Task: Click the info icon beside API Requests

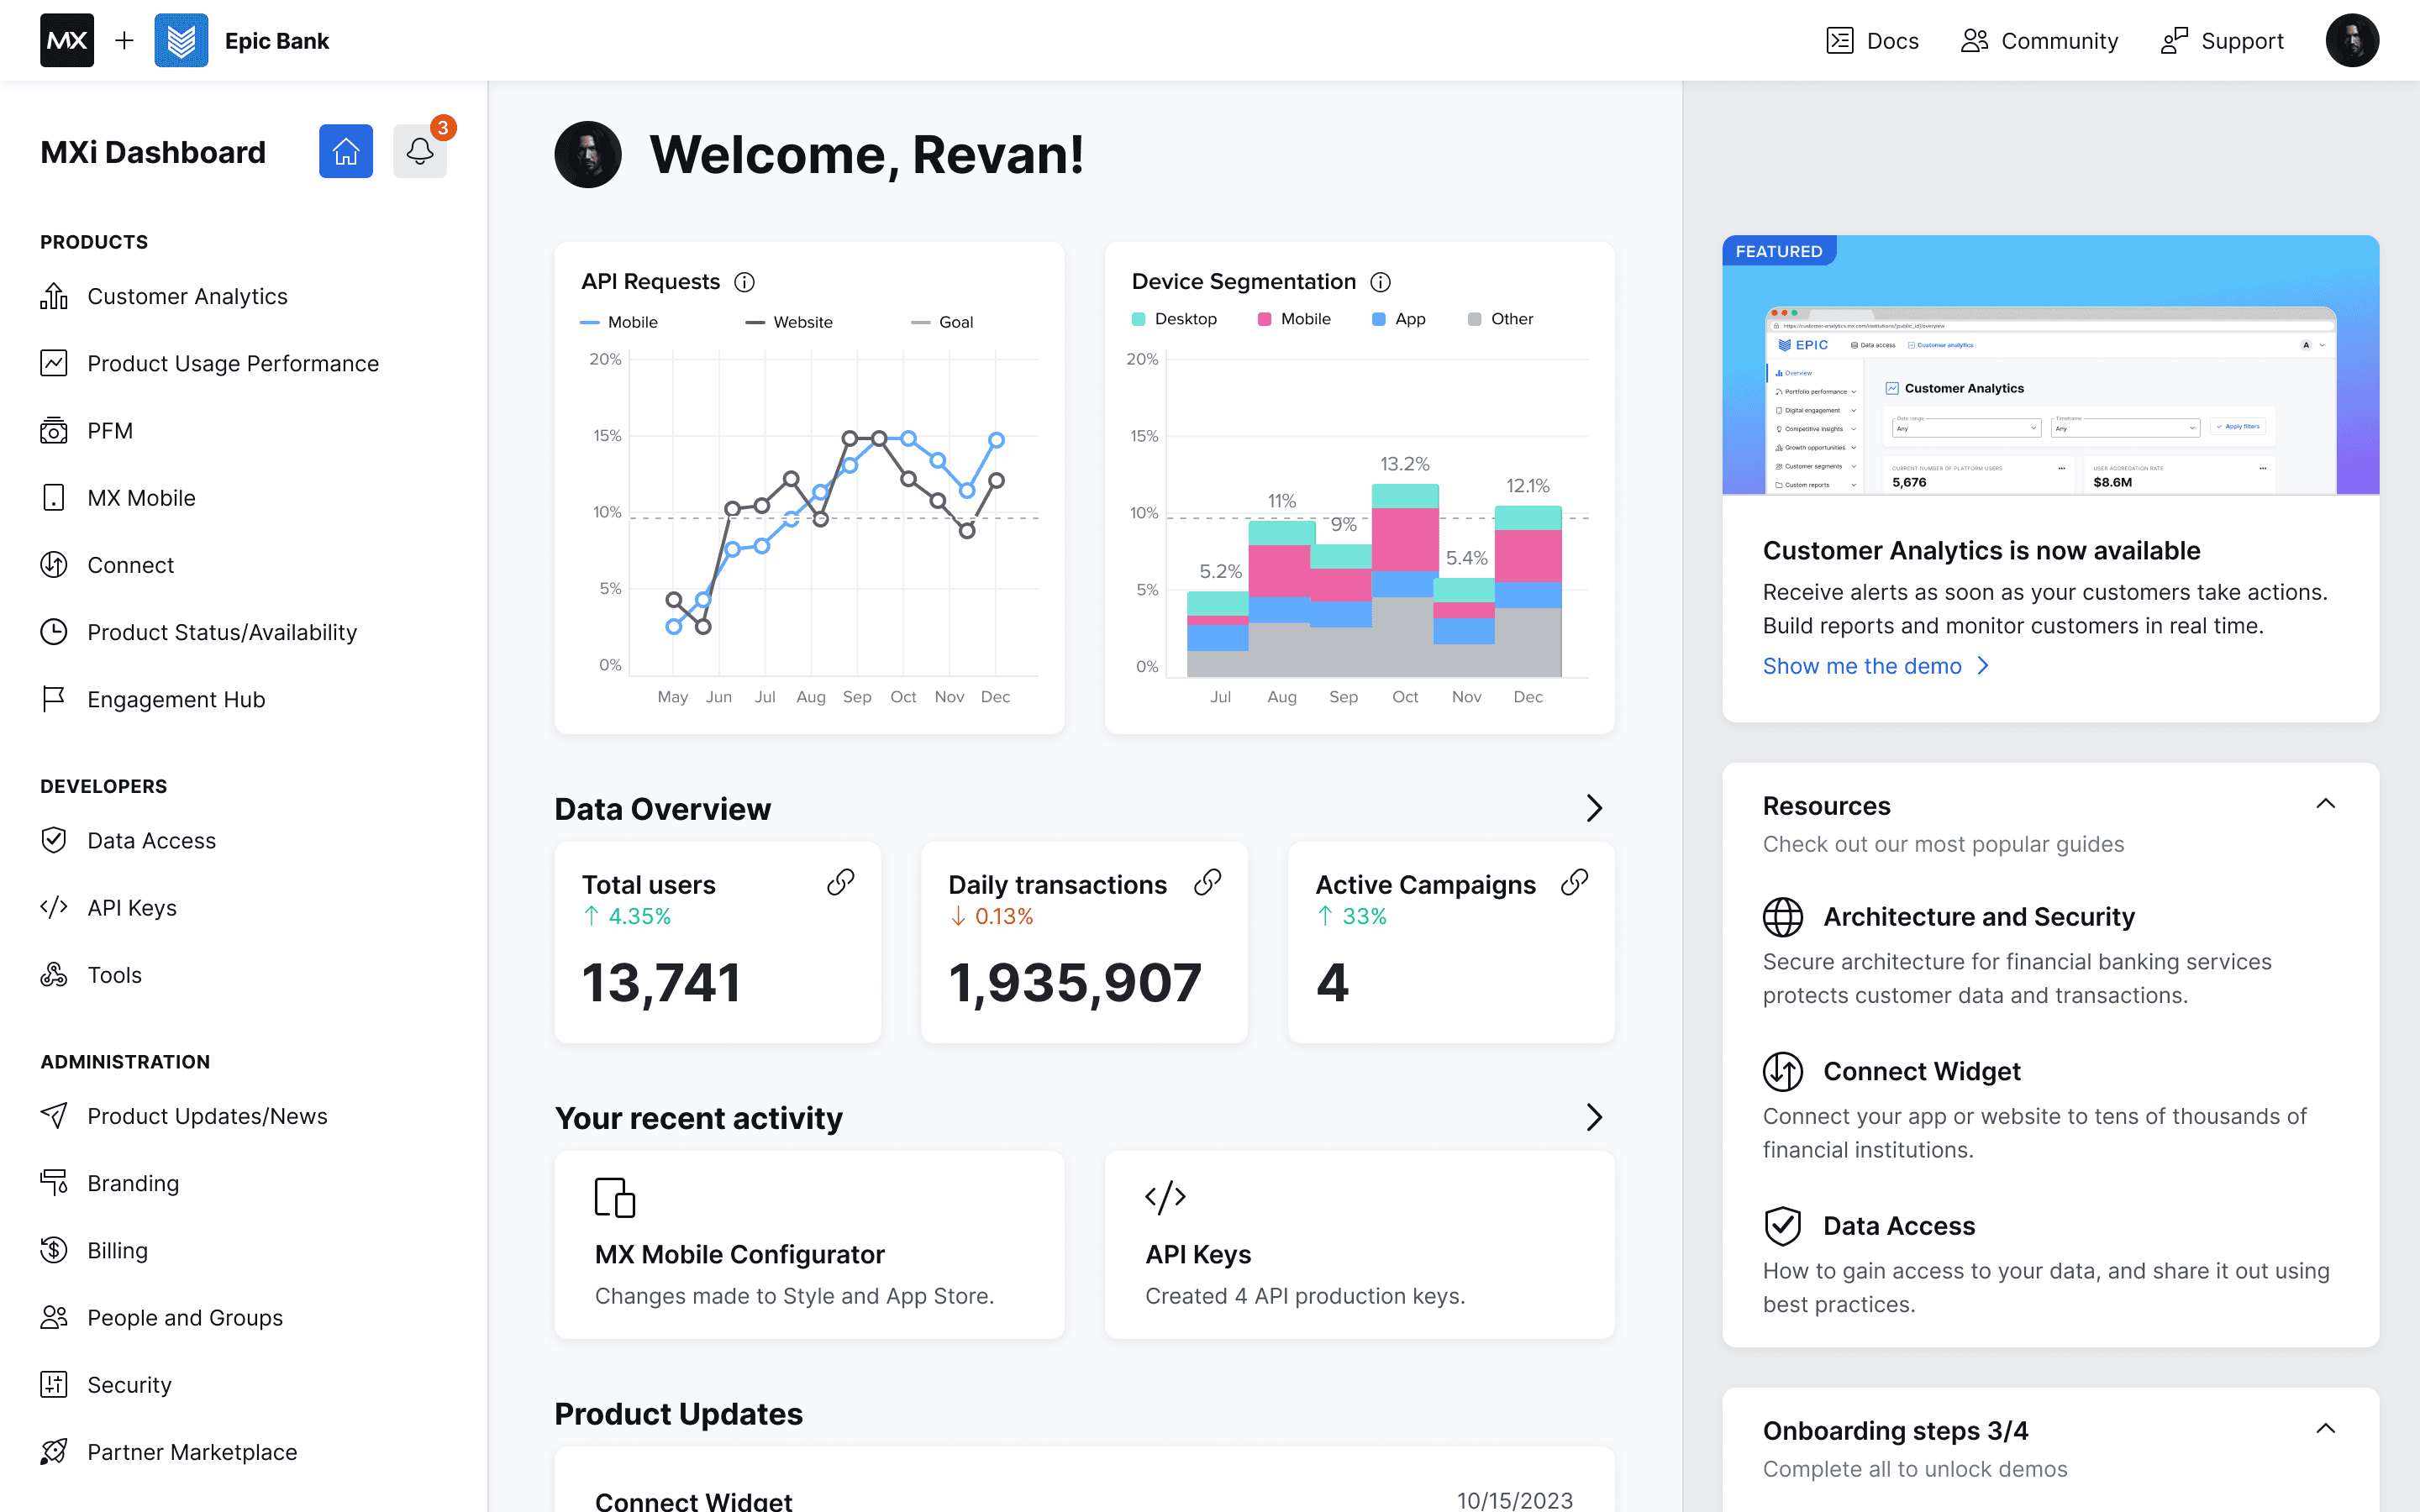Action: [x=744, y=282]
